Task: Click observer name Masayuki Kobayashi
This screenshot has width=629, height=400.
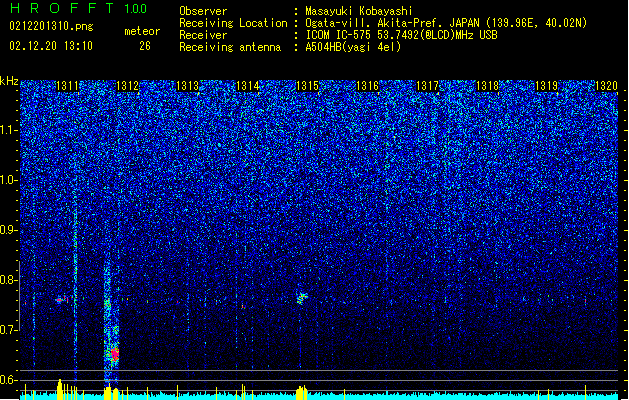Action: pyautogui.click(x=359, y=11)
